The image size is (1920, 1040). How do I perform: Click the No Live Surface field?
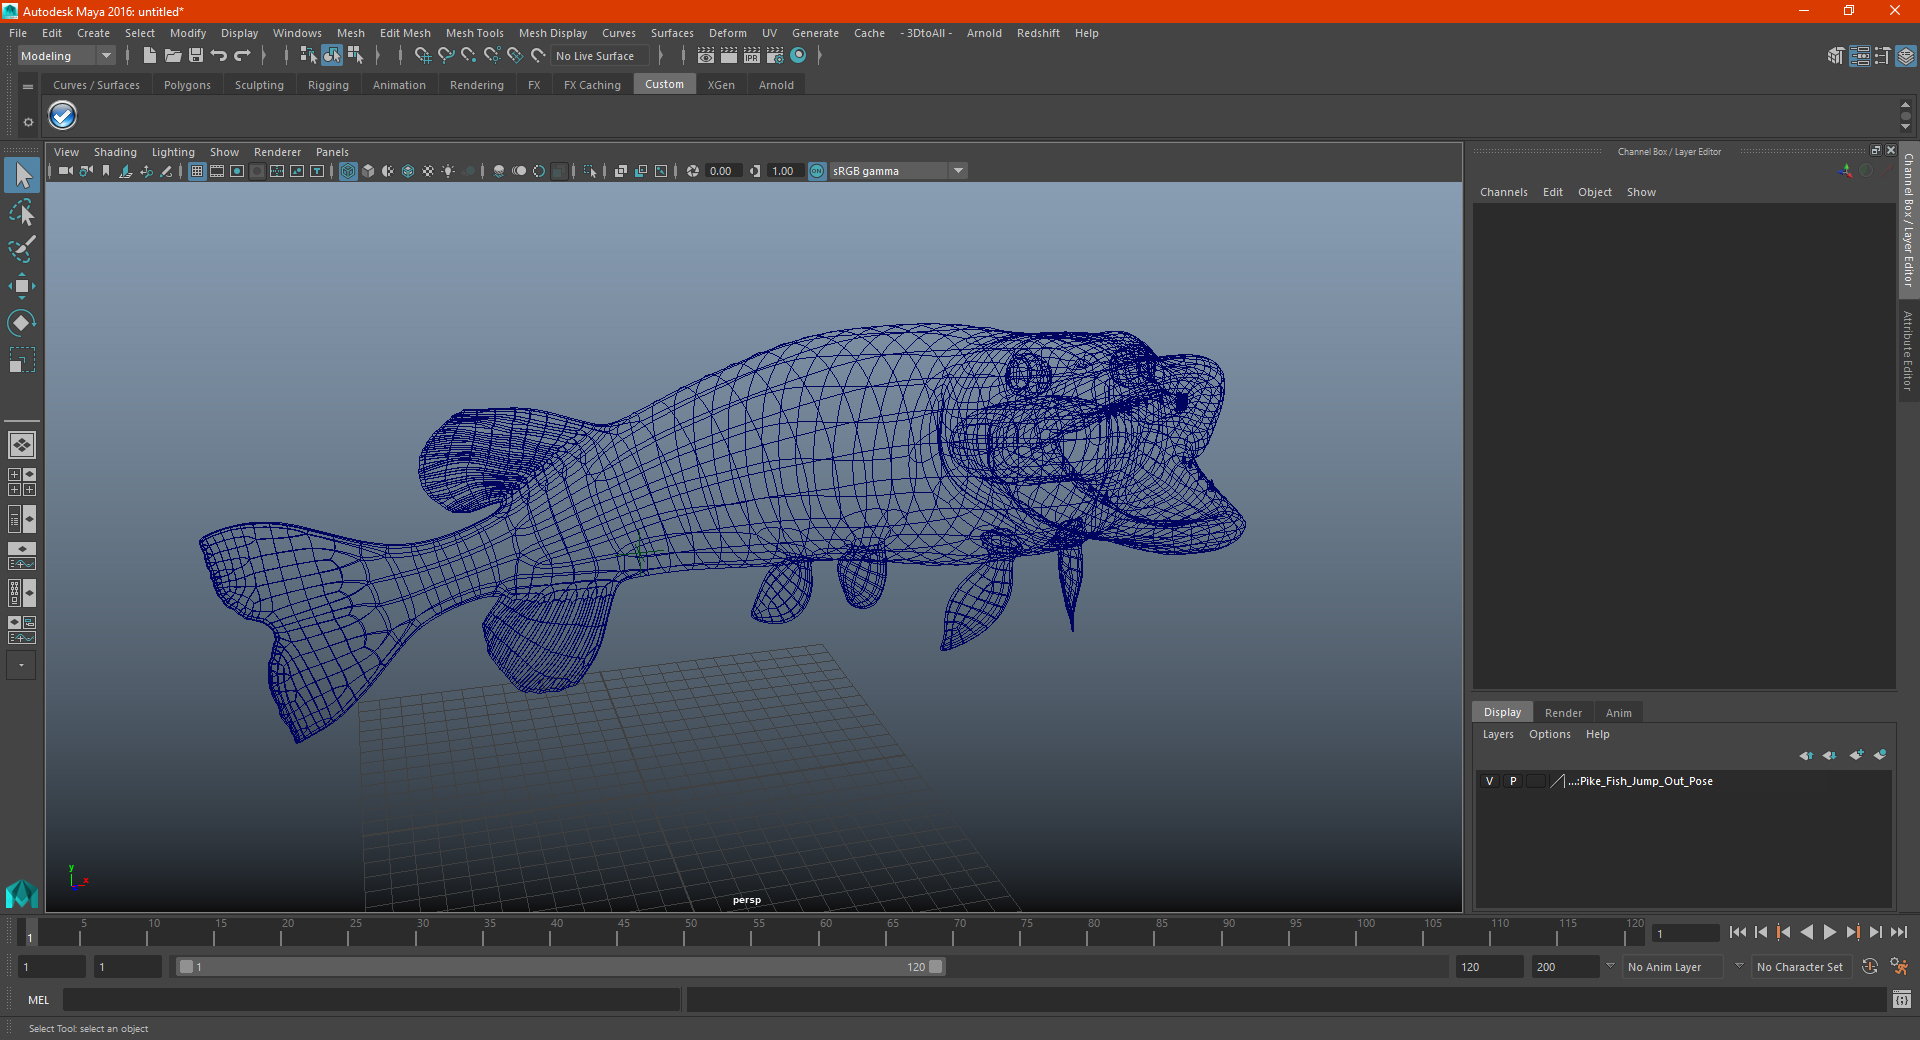click(600, 56)
